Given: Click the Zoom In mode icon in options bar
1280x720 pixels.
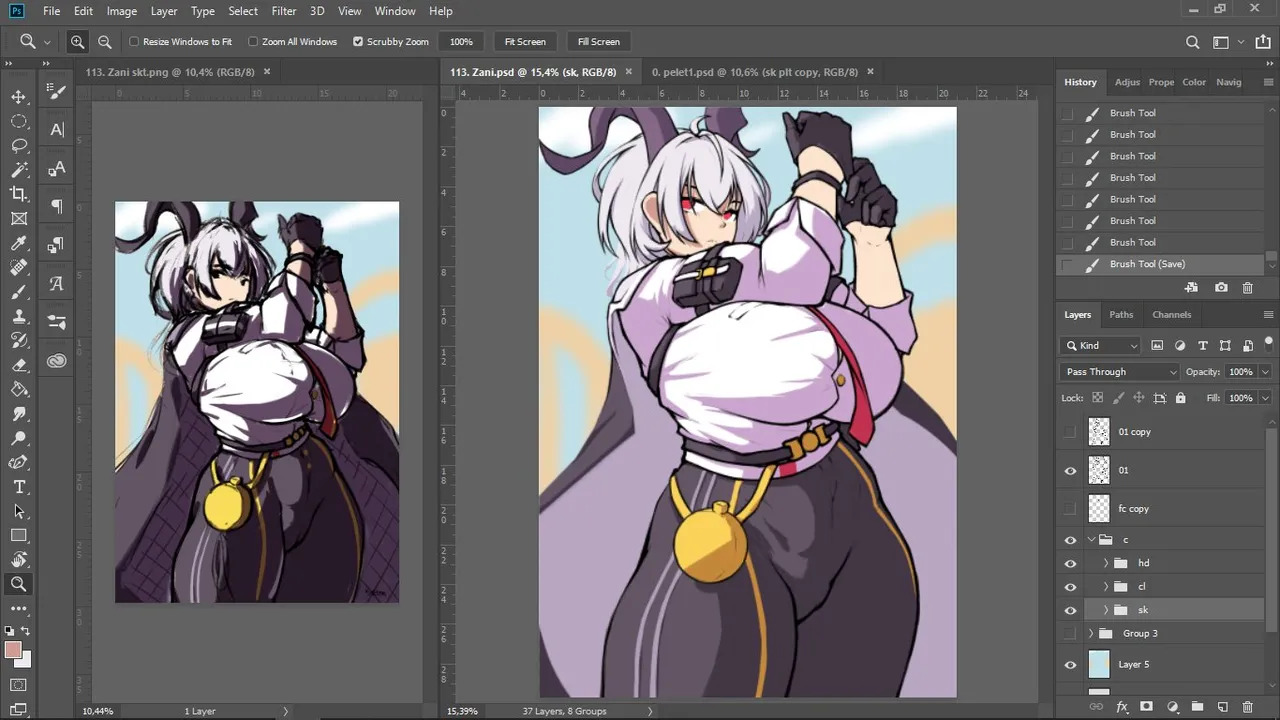Looking at the screenshot, I should pos(77,42).
